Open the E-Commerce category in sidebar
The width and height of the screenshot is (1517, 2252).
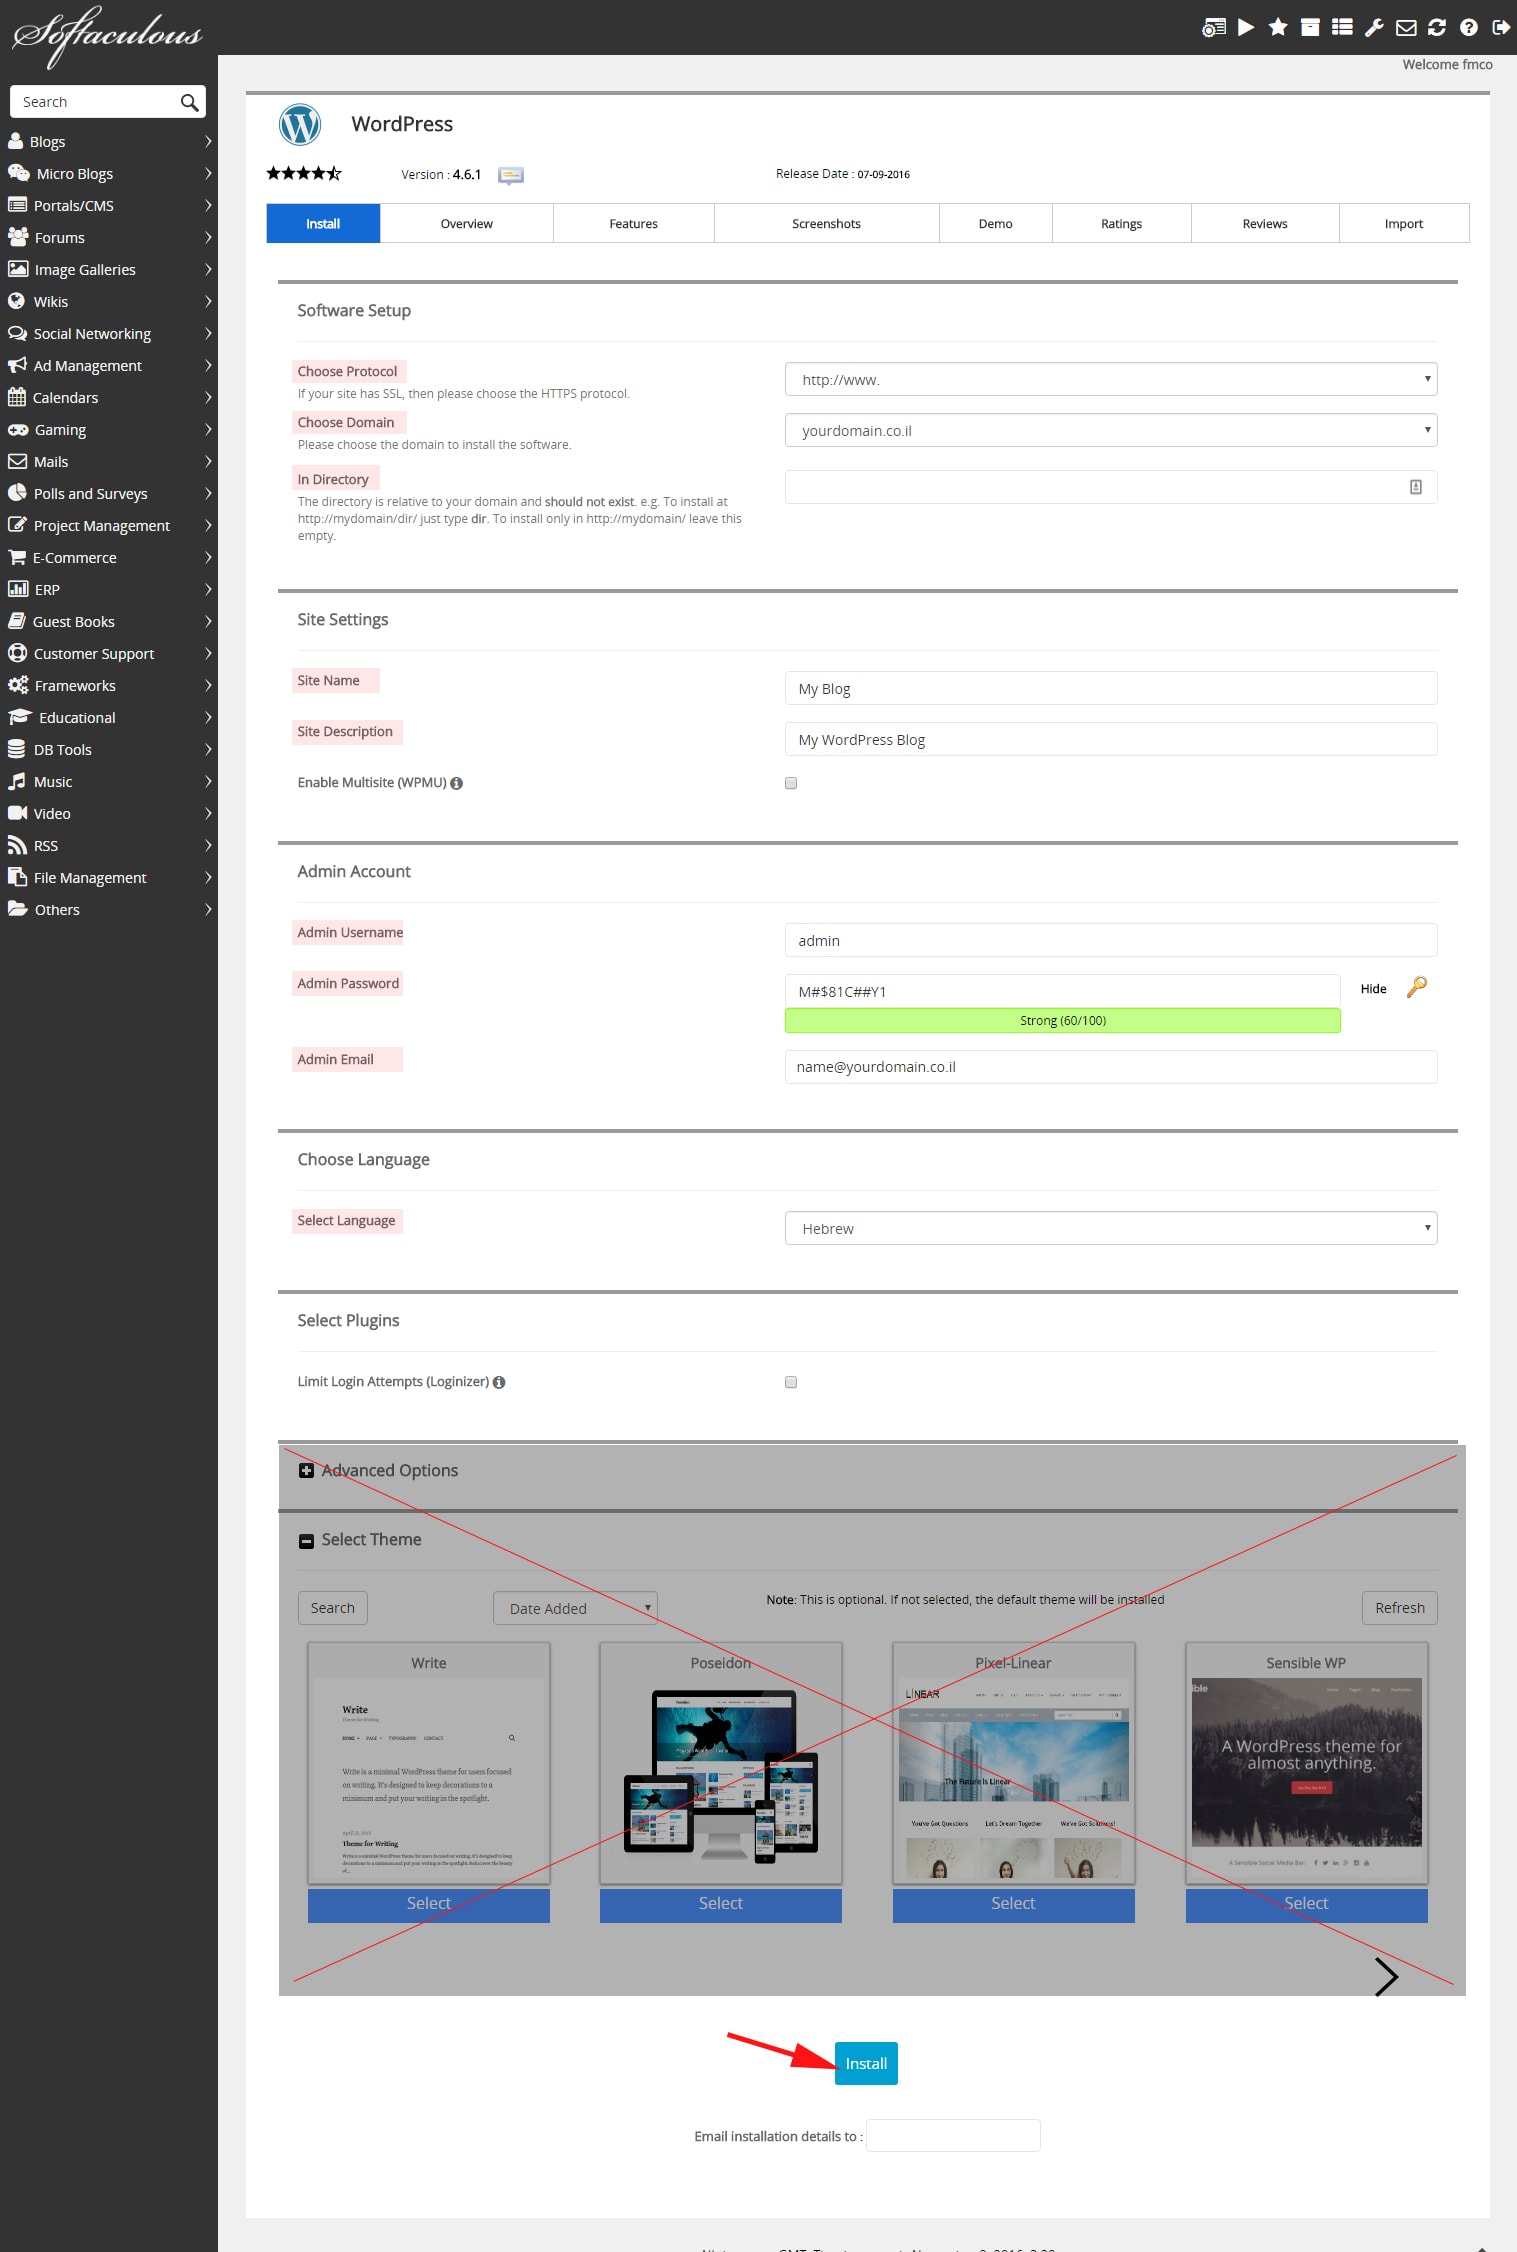click(x=109, y=558)
